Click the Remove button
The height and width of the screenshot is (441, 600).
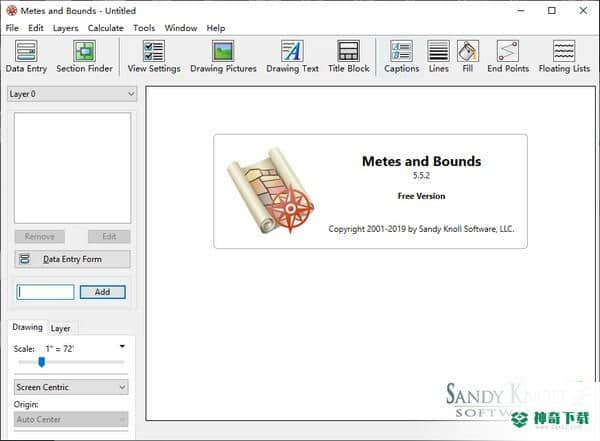click(x=40, y=237)
